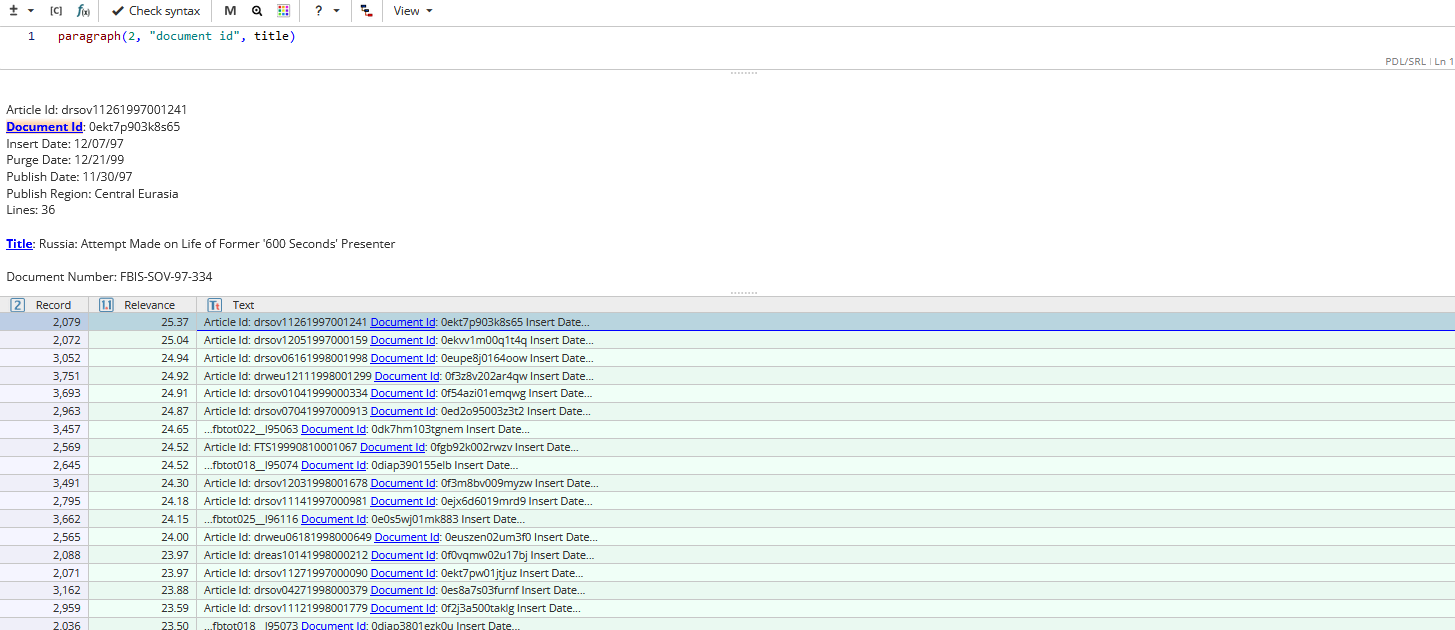Open Document Id link in record 3,052 row

coord(403,358)
